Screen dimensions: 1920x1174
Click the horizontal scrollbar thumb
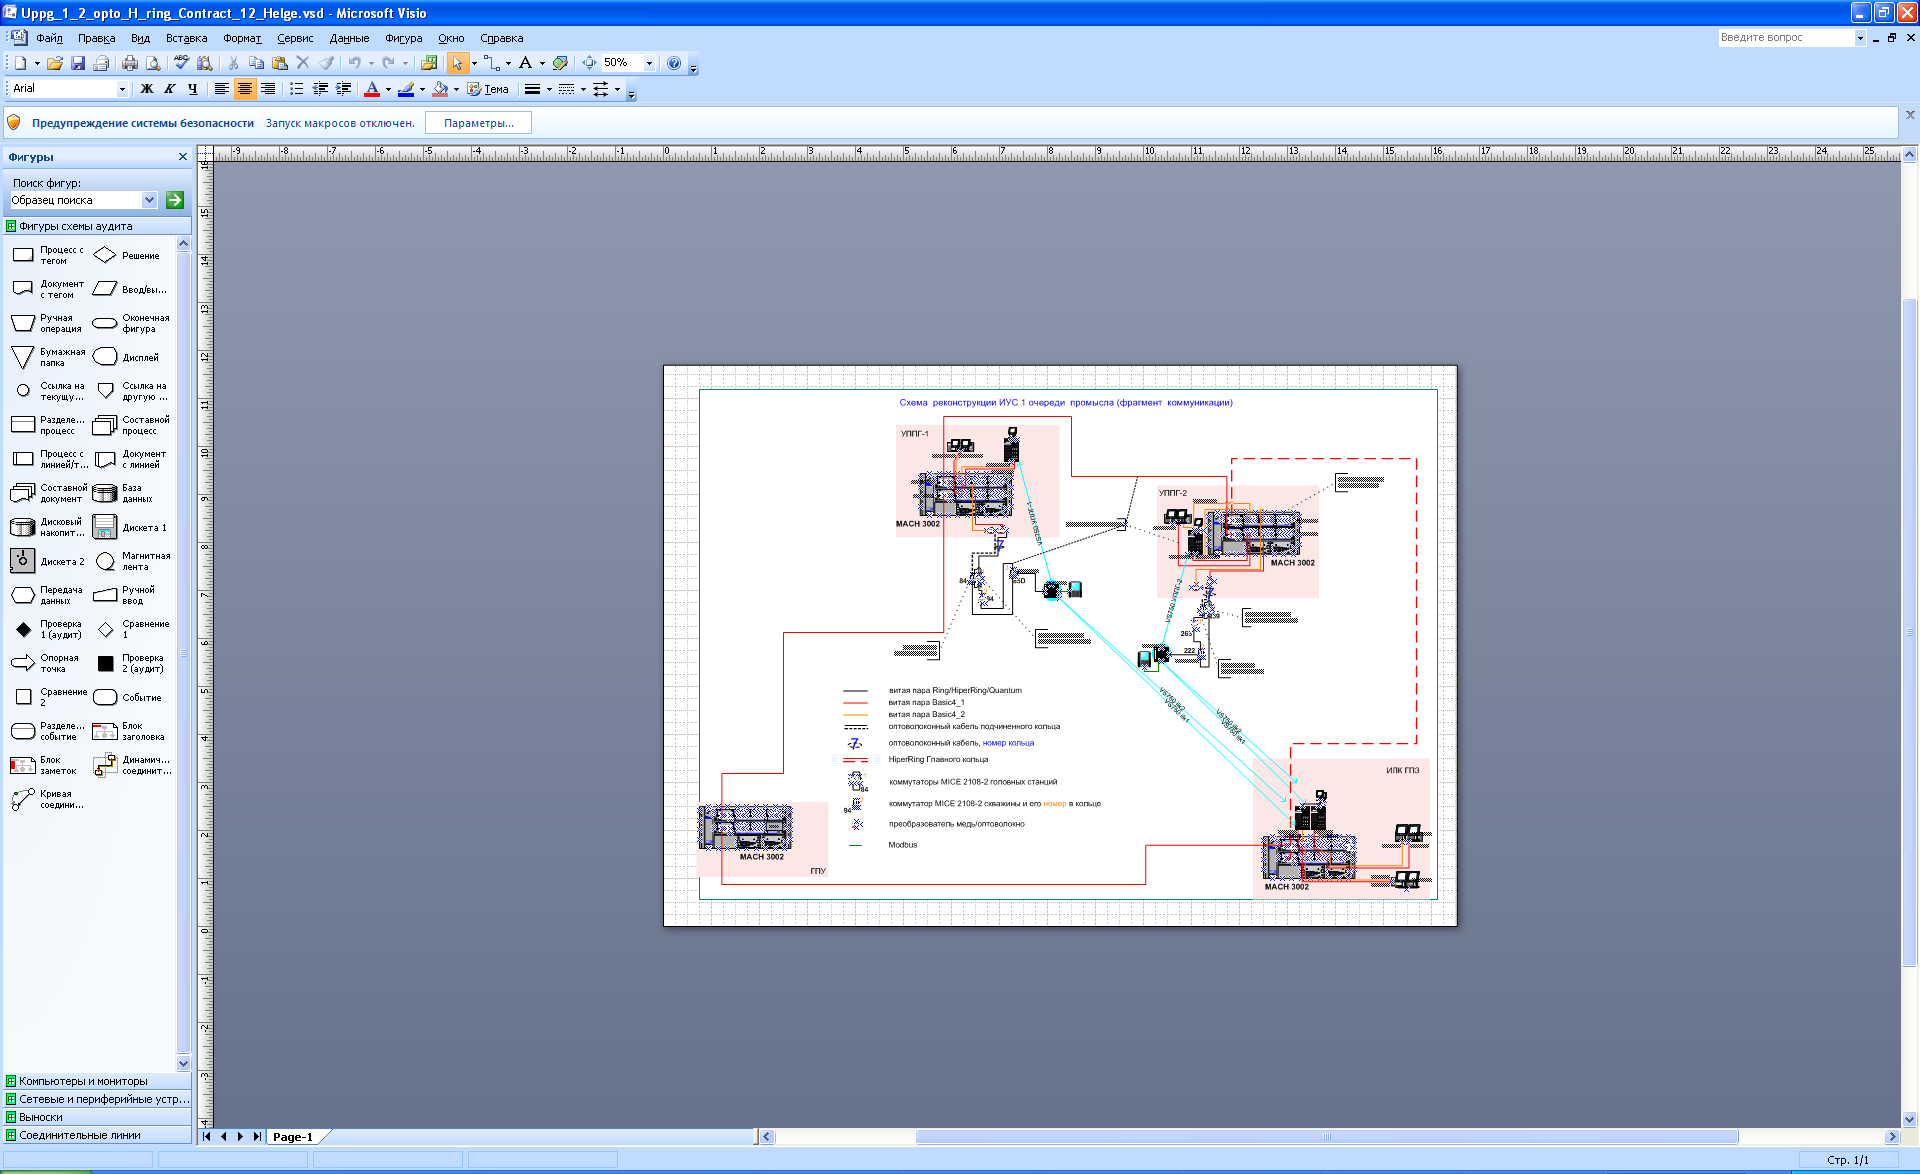[x=1327, y=1137]
